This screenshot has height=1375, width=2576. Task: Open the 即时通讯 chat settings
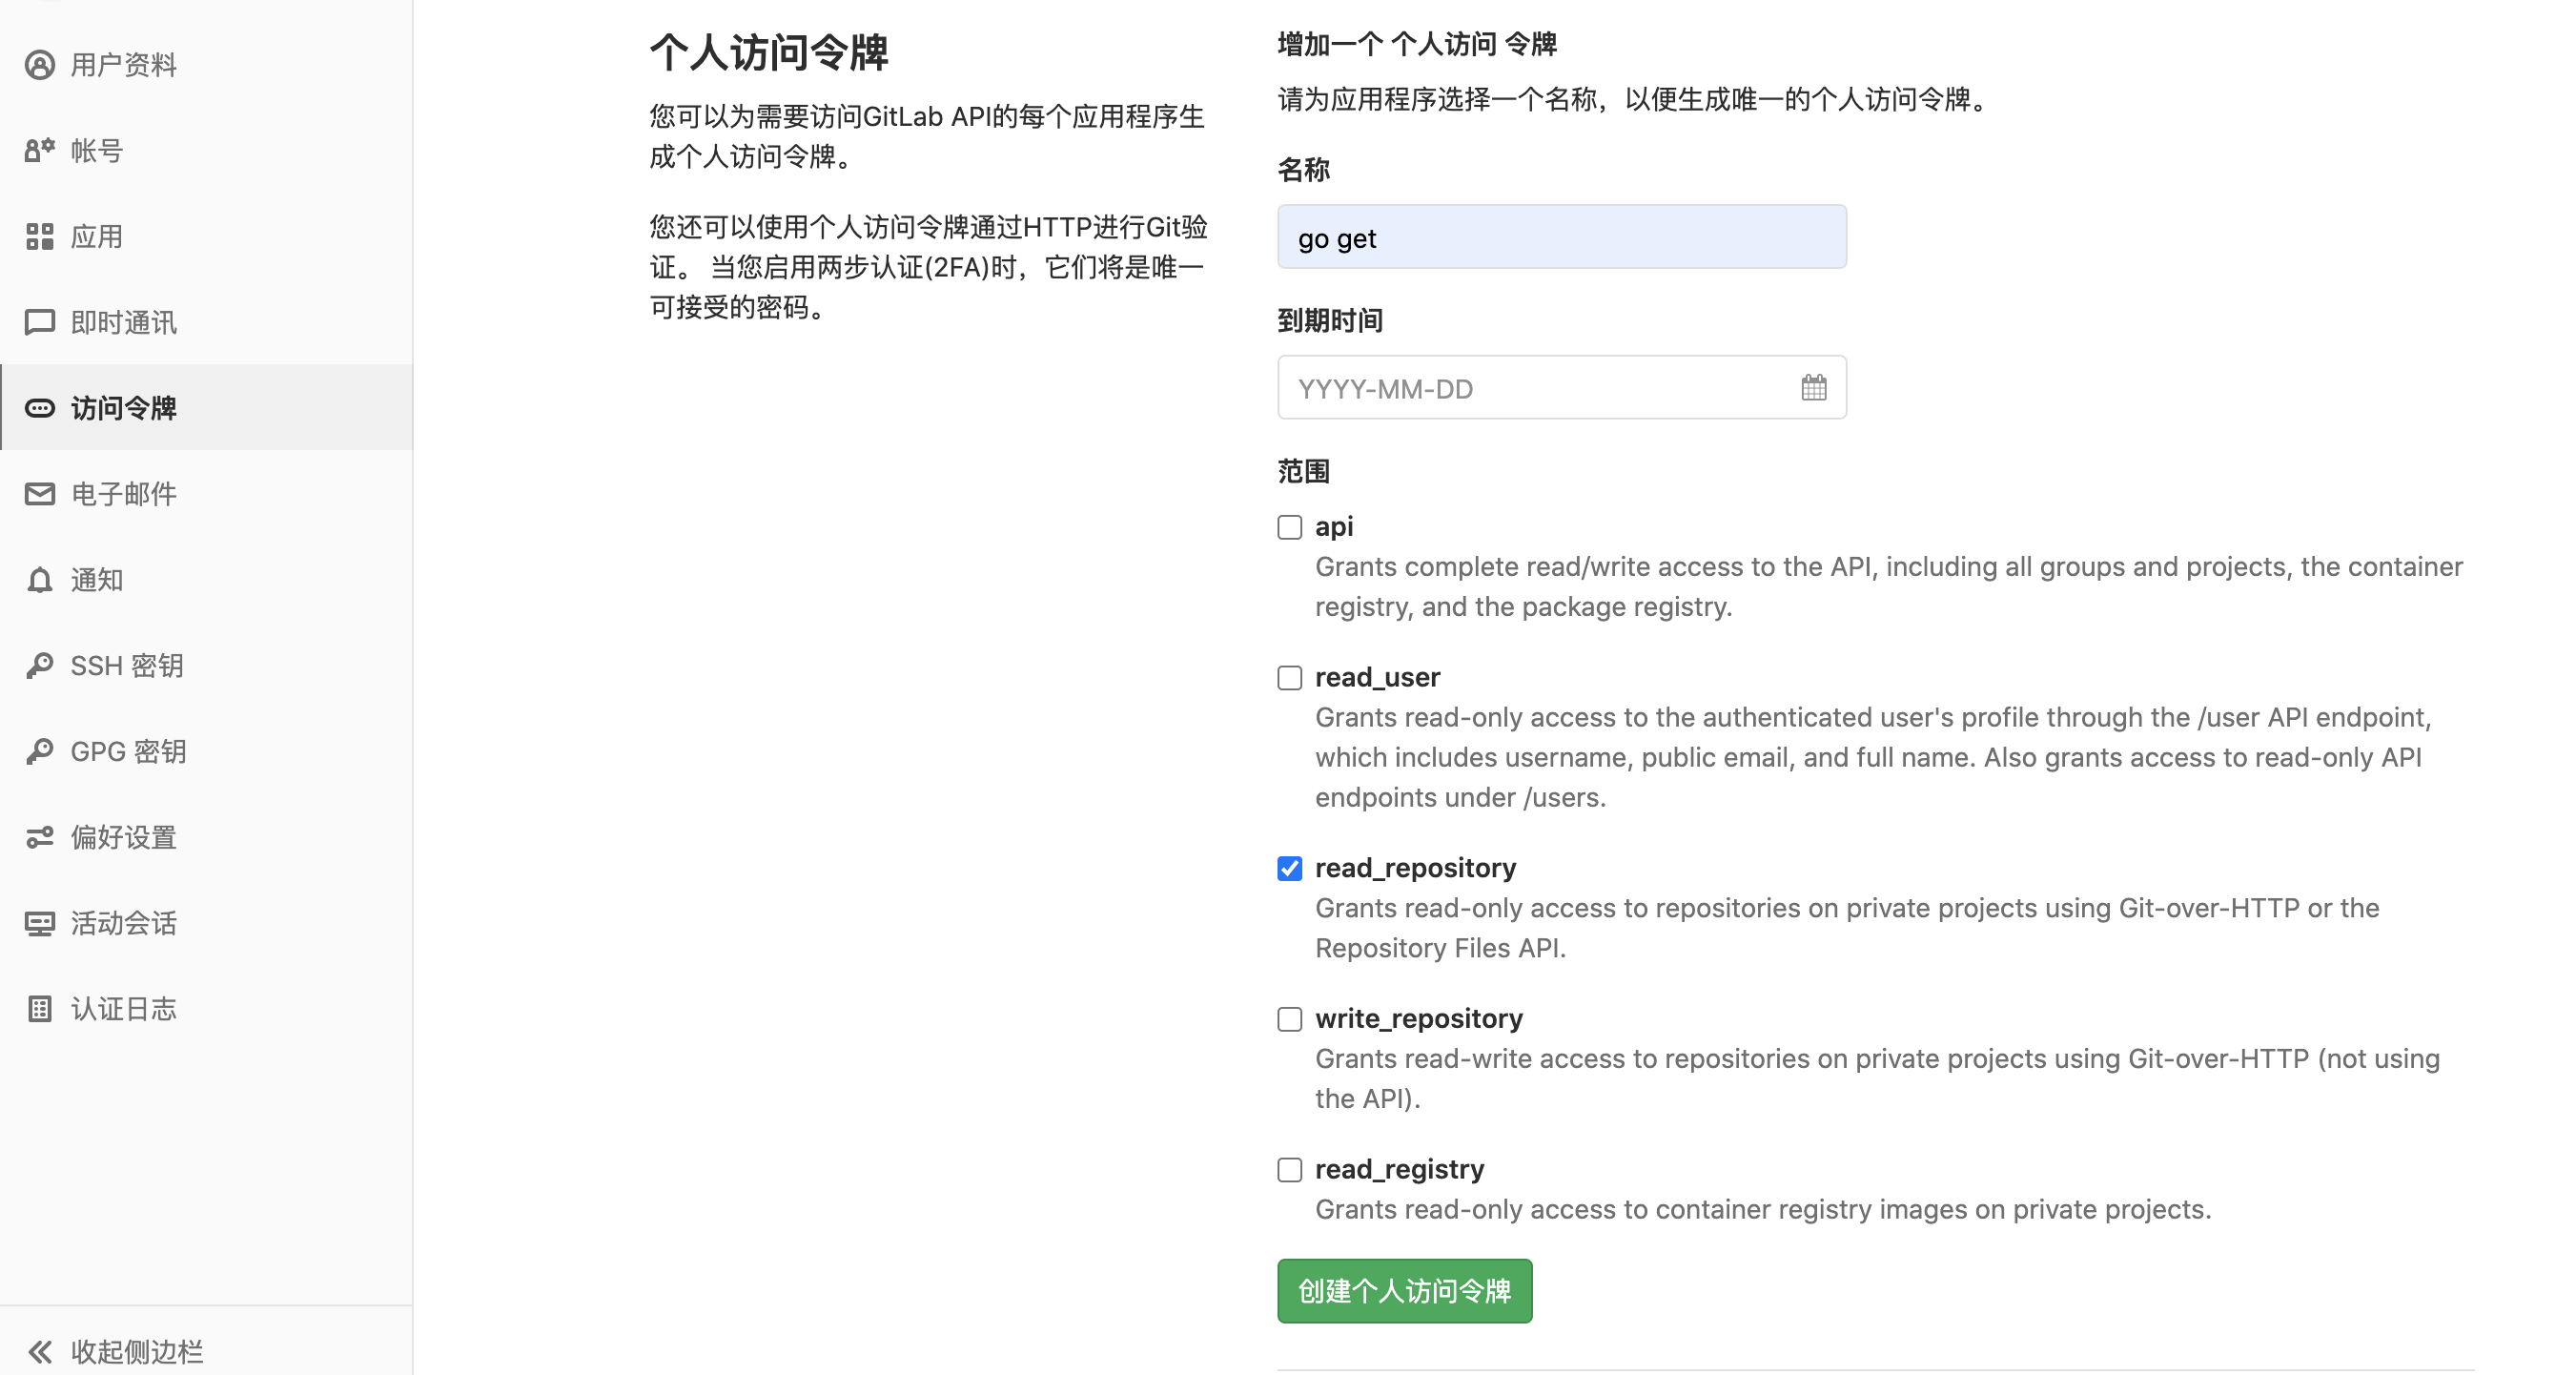[123, 322]
